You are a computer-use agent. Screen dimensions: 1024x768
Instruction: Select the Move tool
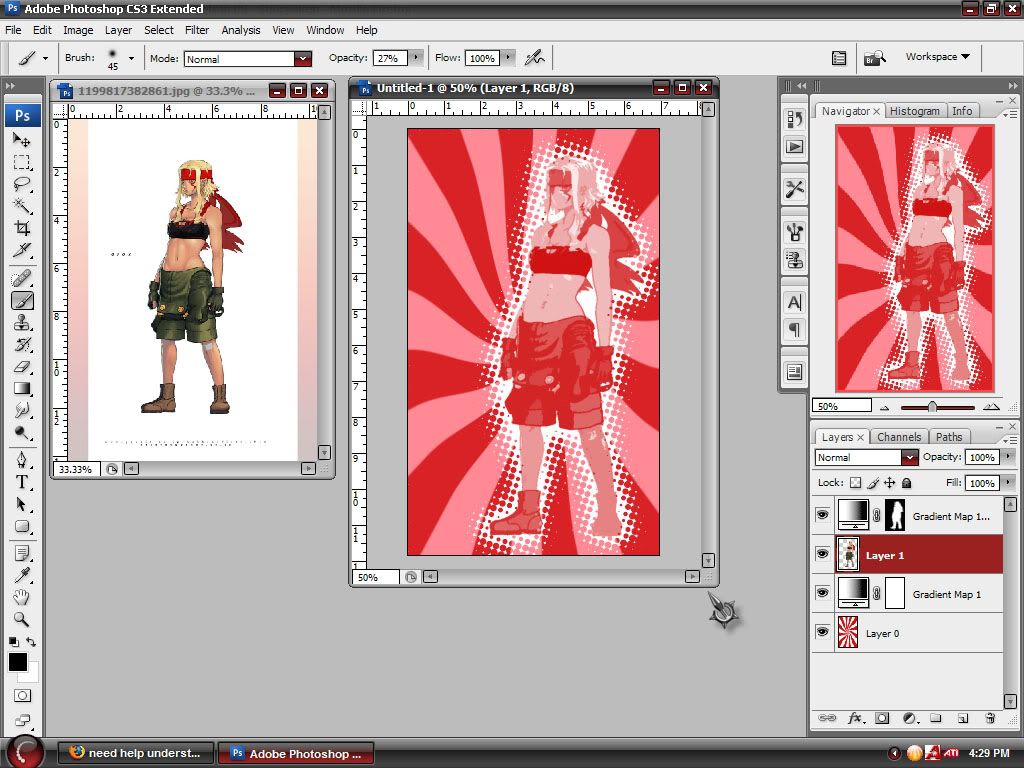click(x=22, y=140)
